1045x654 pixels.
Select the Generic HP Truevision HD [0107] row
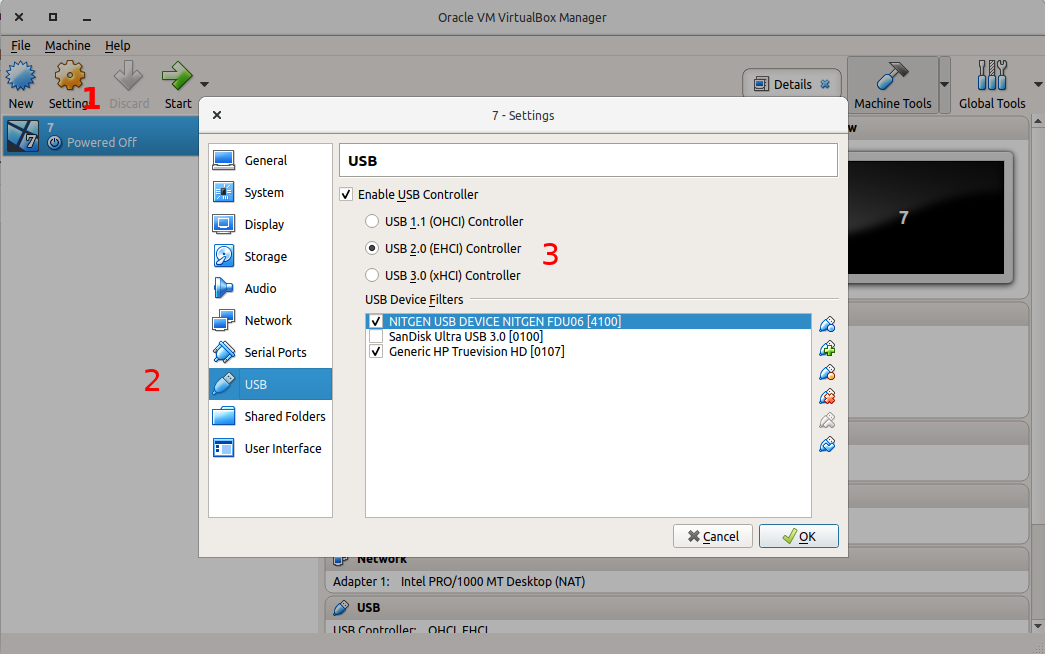click(588, 351)
